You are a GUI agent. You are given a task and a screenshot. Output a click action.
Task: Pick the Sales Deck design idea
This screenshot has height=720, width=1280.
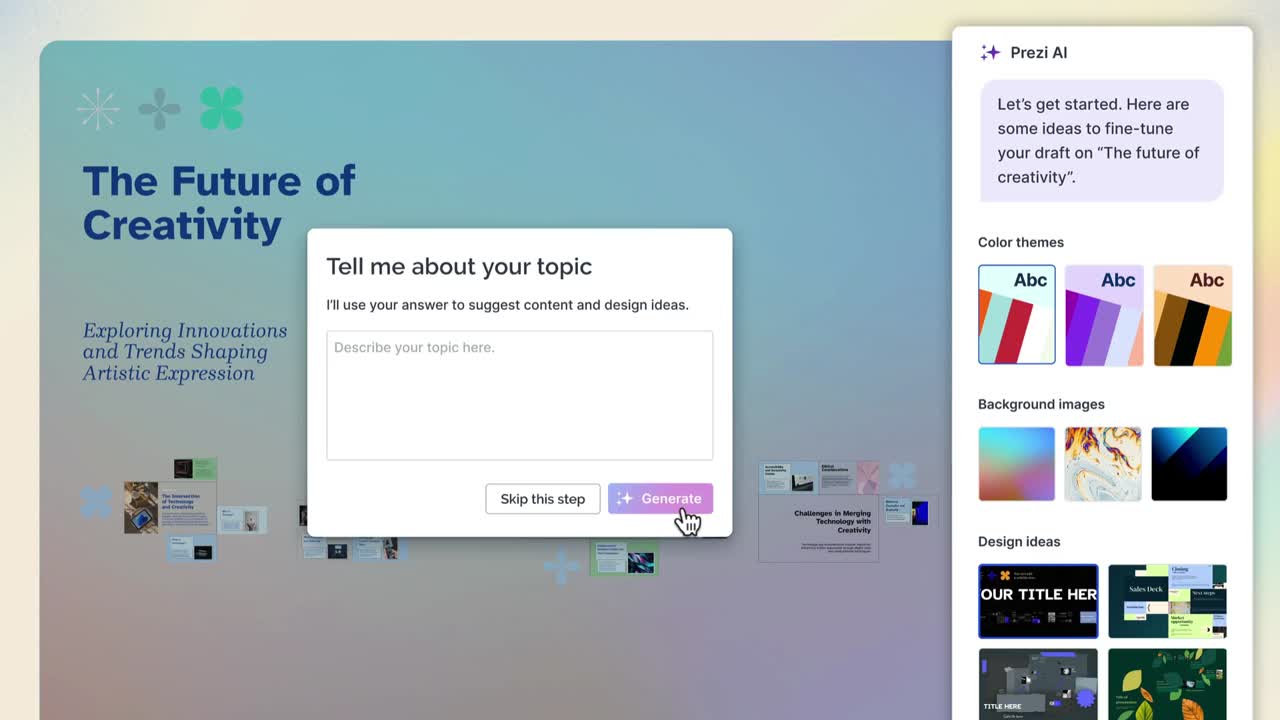pyautogui.click(x=1167, y=601)
